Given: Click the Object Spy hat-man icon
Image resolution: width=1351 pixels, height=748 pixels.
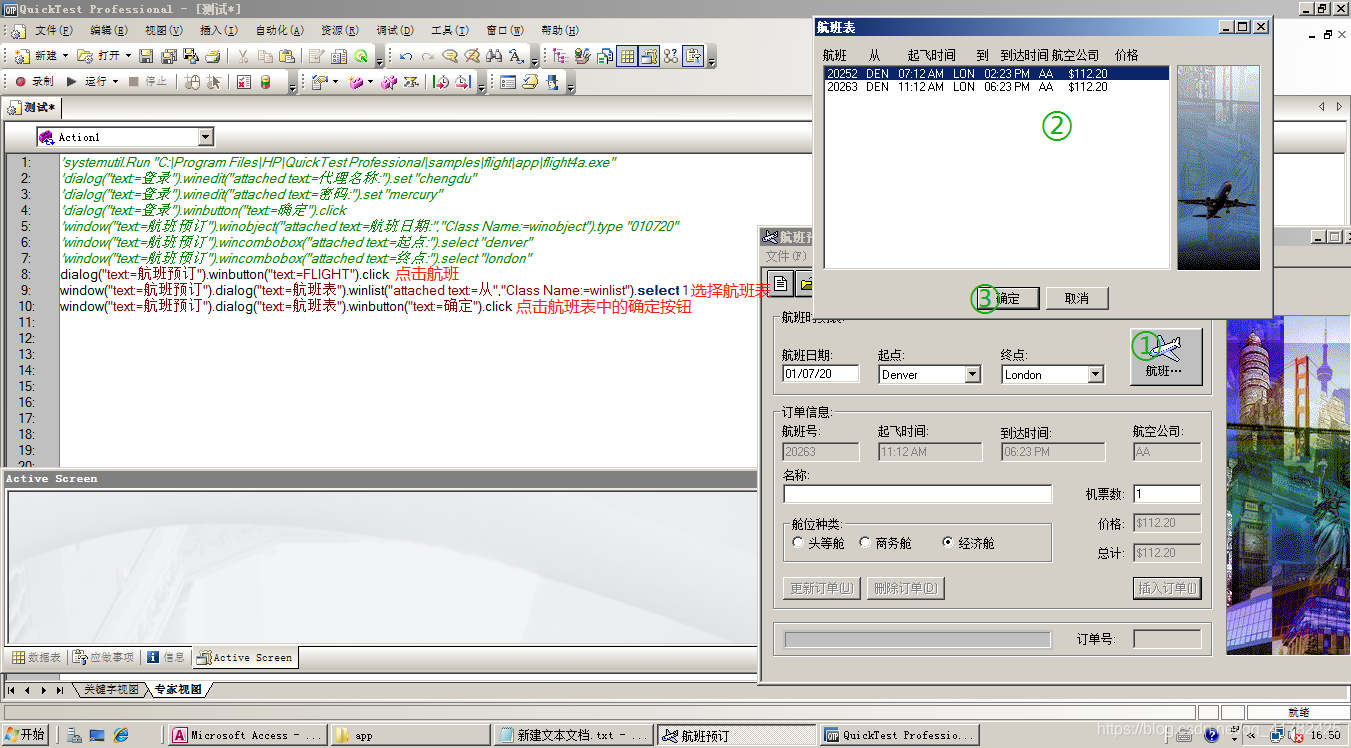Looking at the screenshot, I should pos(551,82).
